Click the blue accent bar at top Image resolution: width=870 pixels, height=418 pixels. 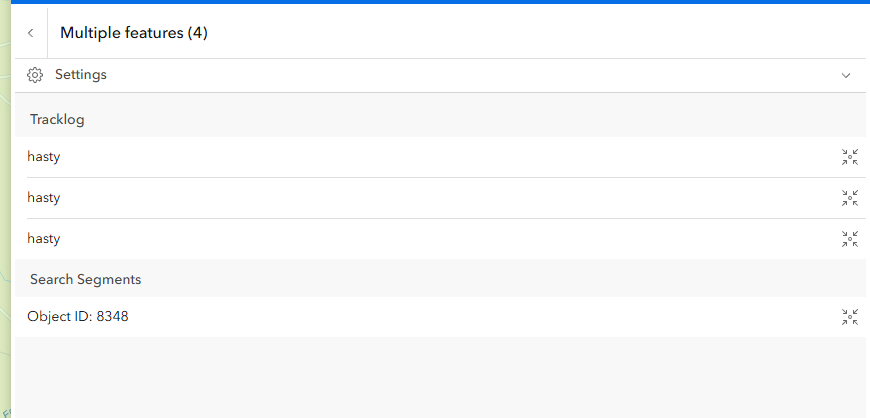pyautogui.click(x=440, y=2)
